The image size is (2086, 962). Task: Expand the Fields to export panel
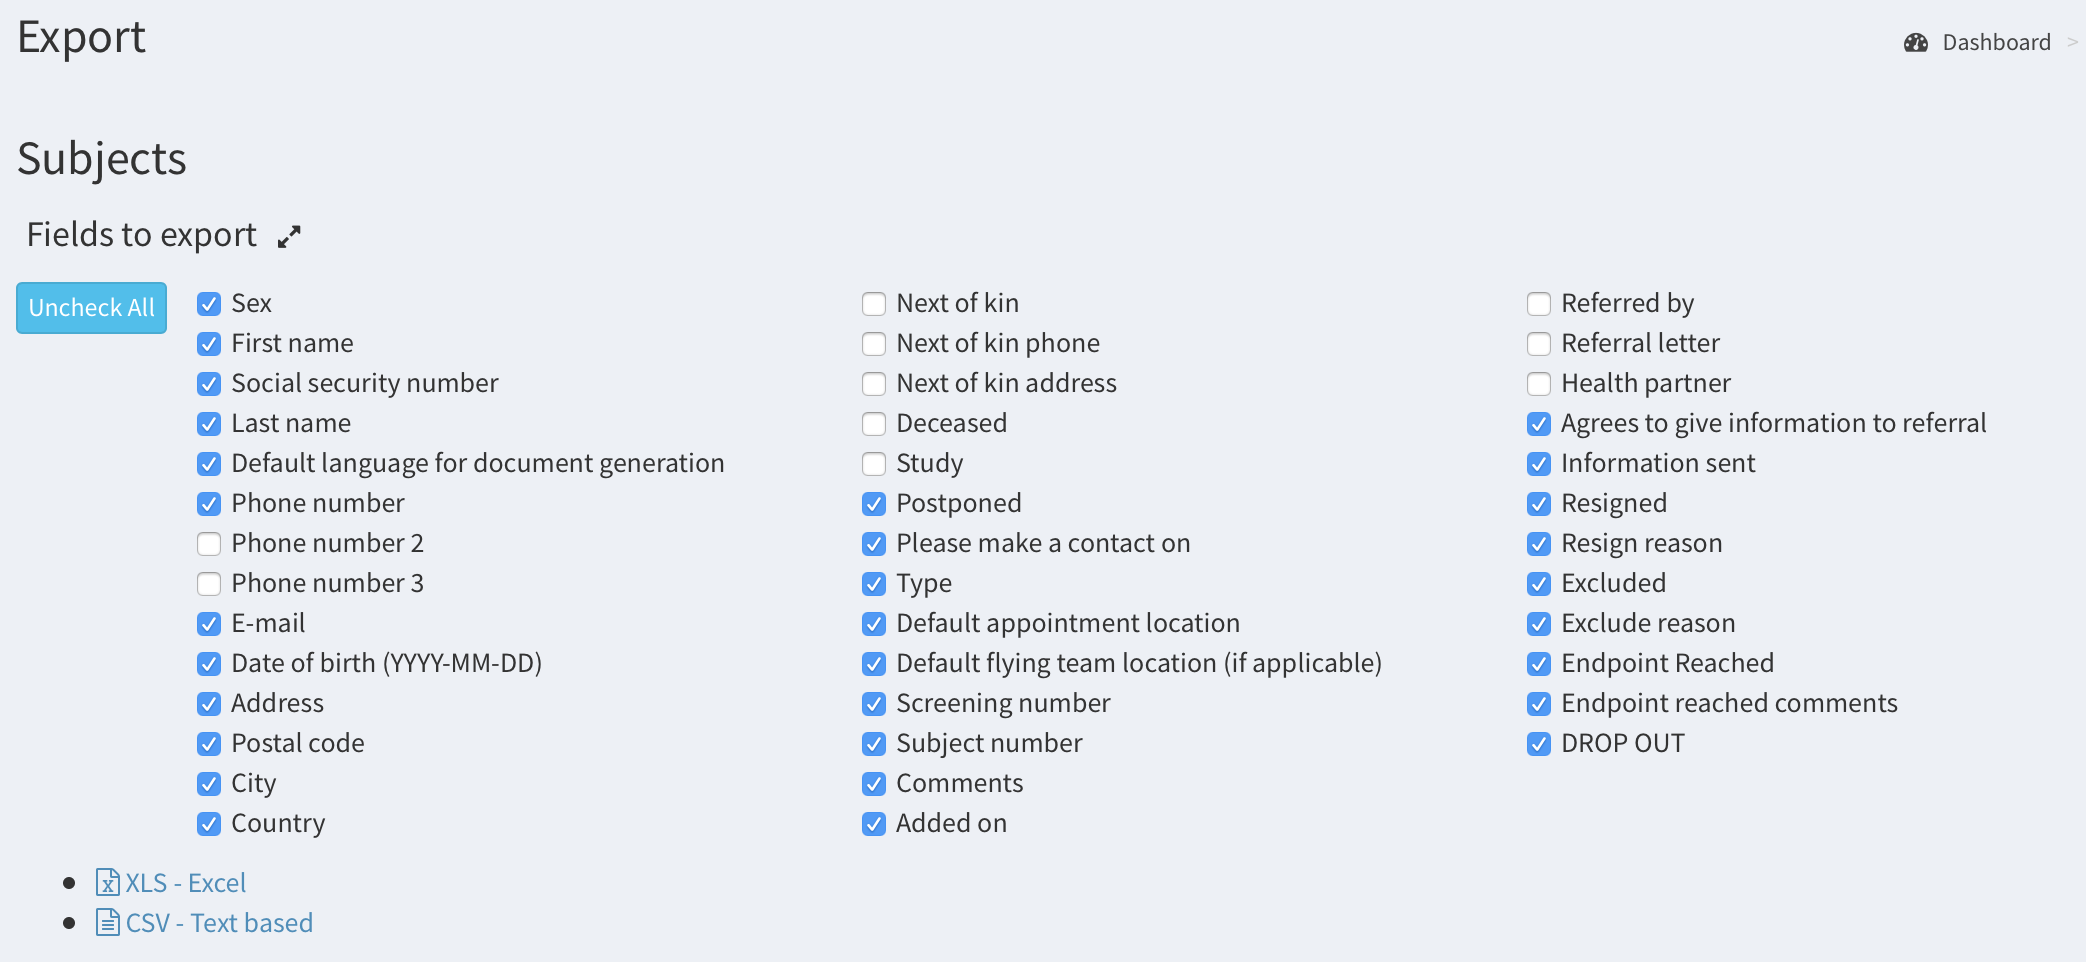289,237
